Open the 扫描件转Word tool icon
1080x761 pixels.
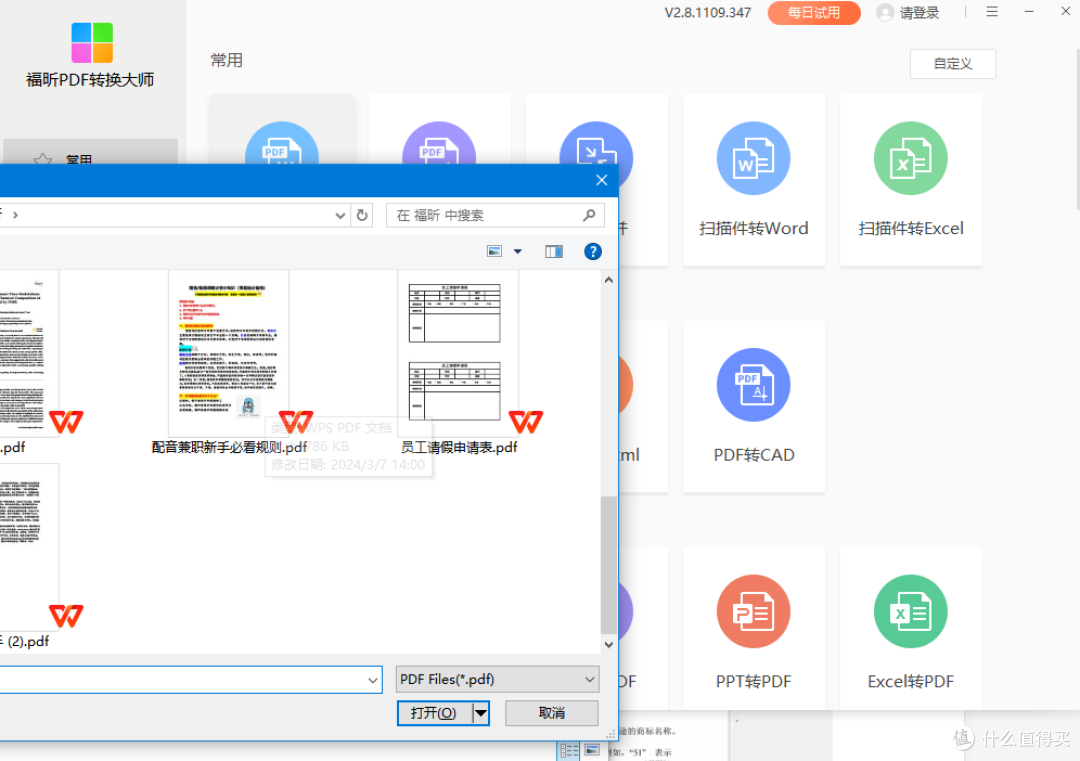[753, 158]
